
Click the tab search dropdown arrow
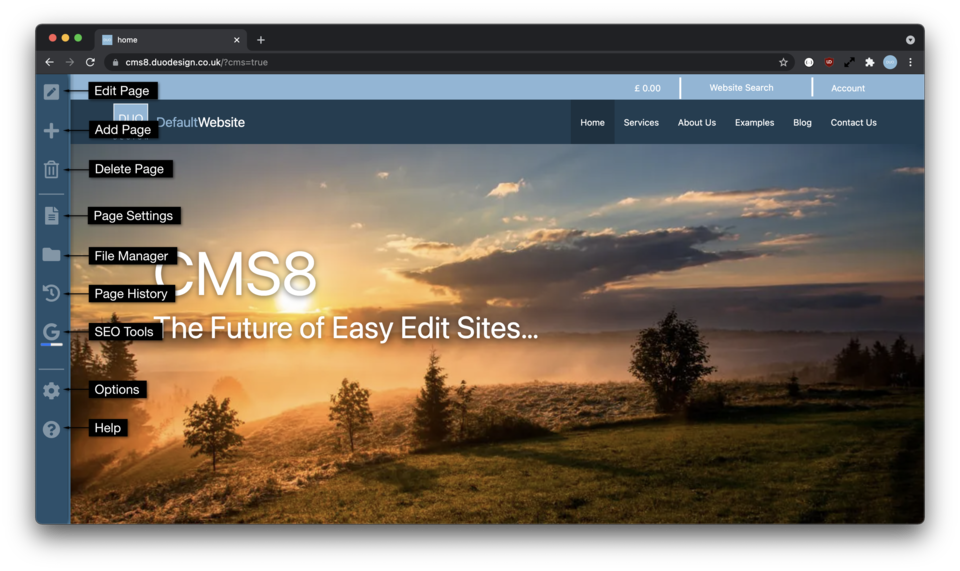(x=910, y=40)
